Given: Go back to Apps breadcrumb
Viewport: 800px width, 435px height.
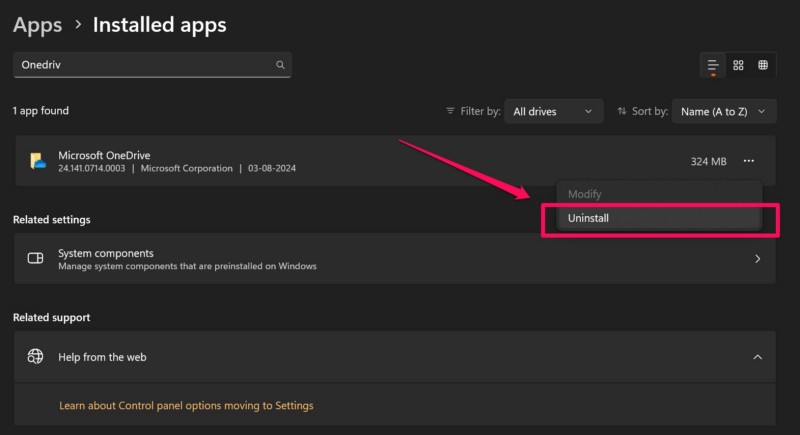Looking at the screenshot, I should [35, 24].
